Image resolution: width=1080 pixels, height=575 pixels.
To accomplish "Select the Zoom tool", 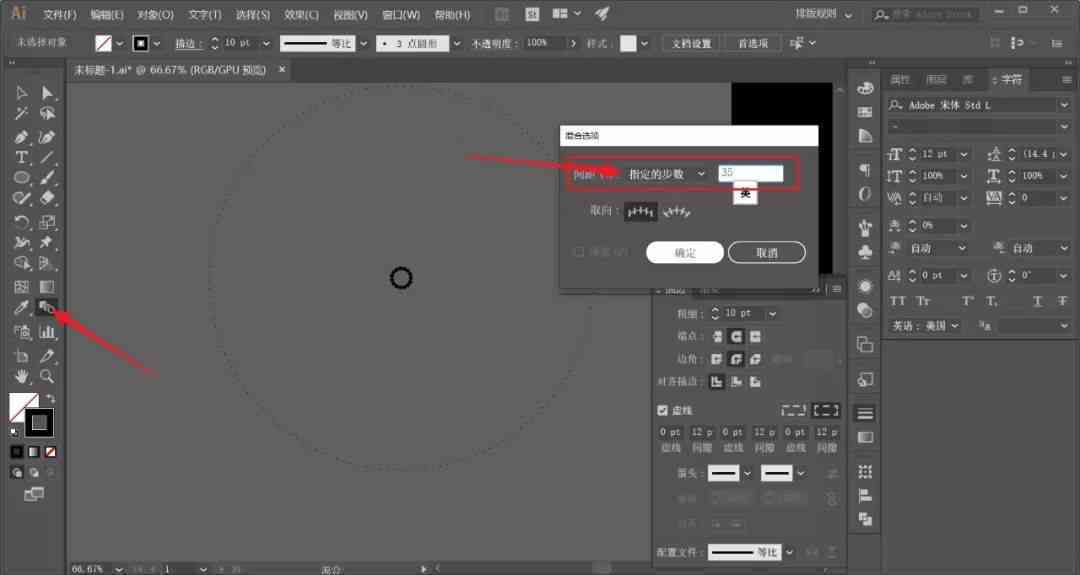I will click(47, 376).
